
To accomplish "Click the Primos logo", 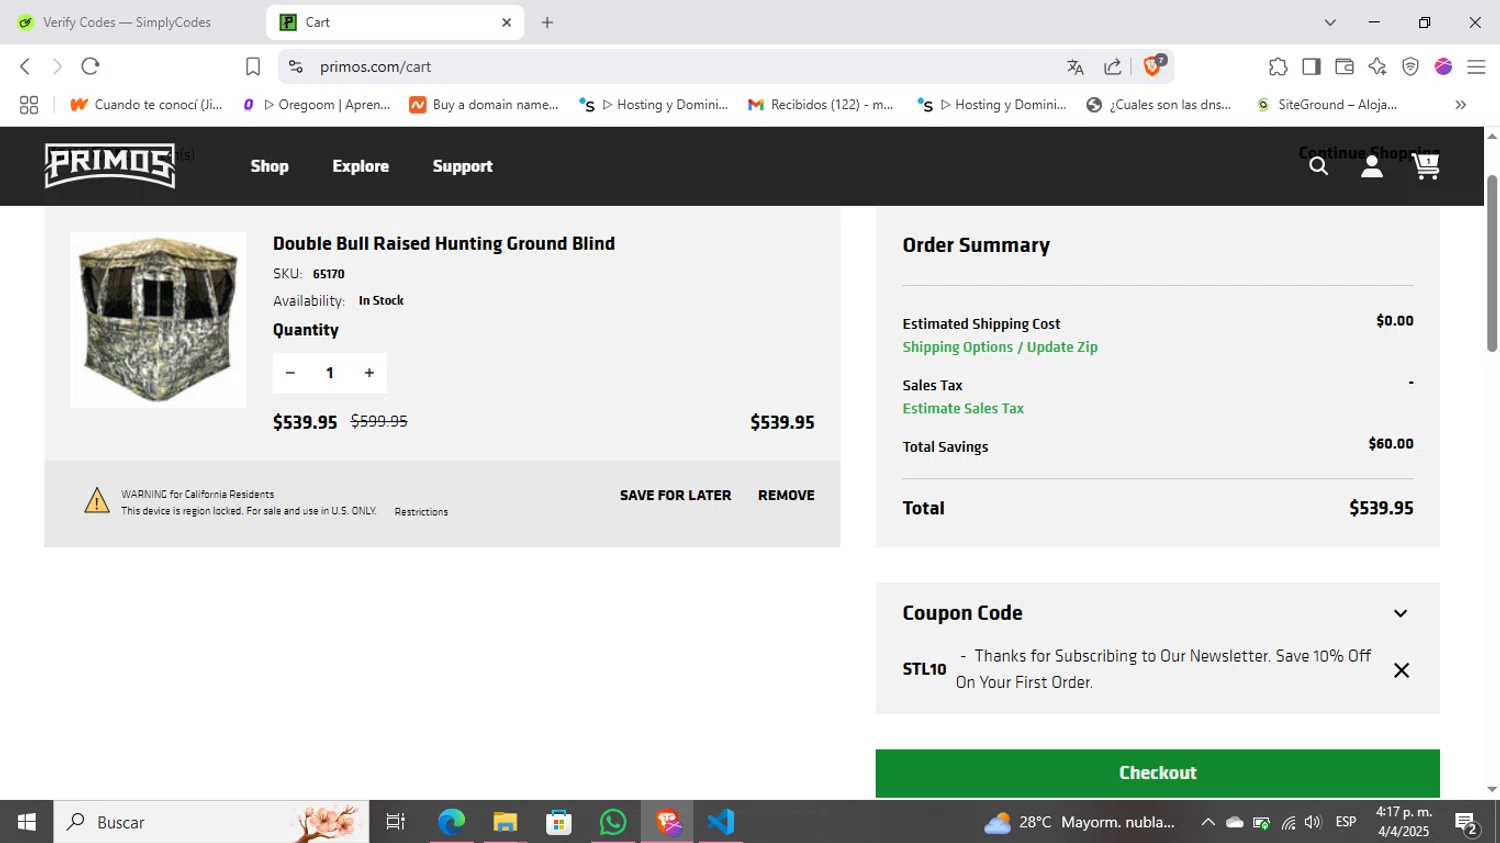I will pos(110,166).
